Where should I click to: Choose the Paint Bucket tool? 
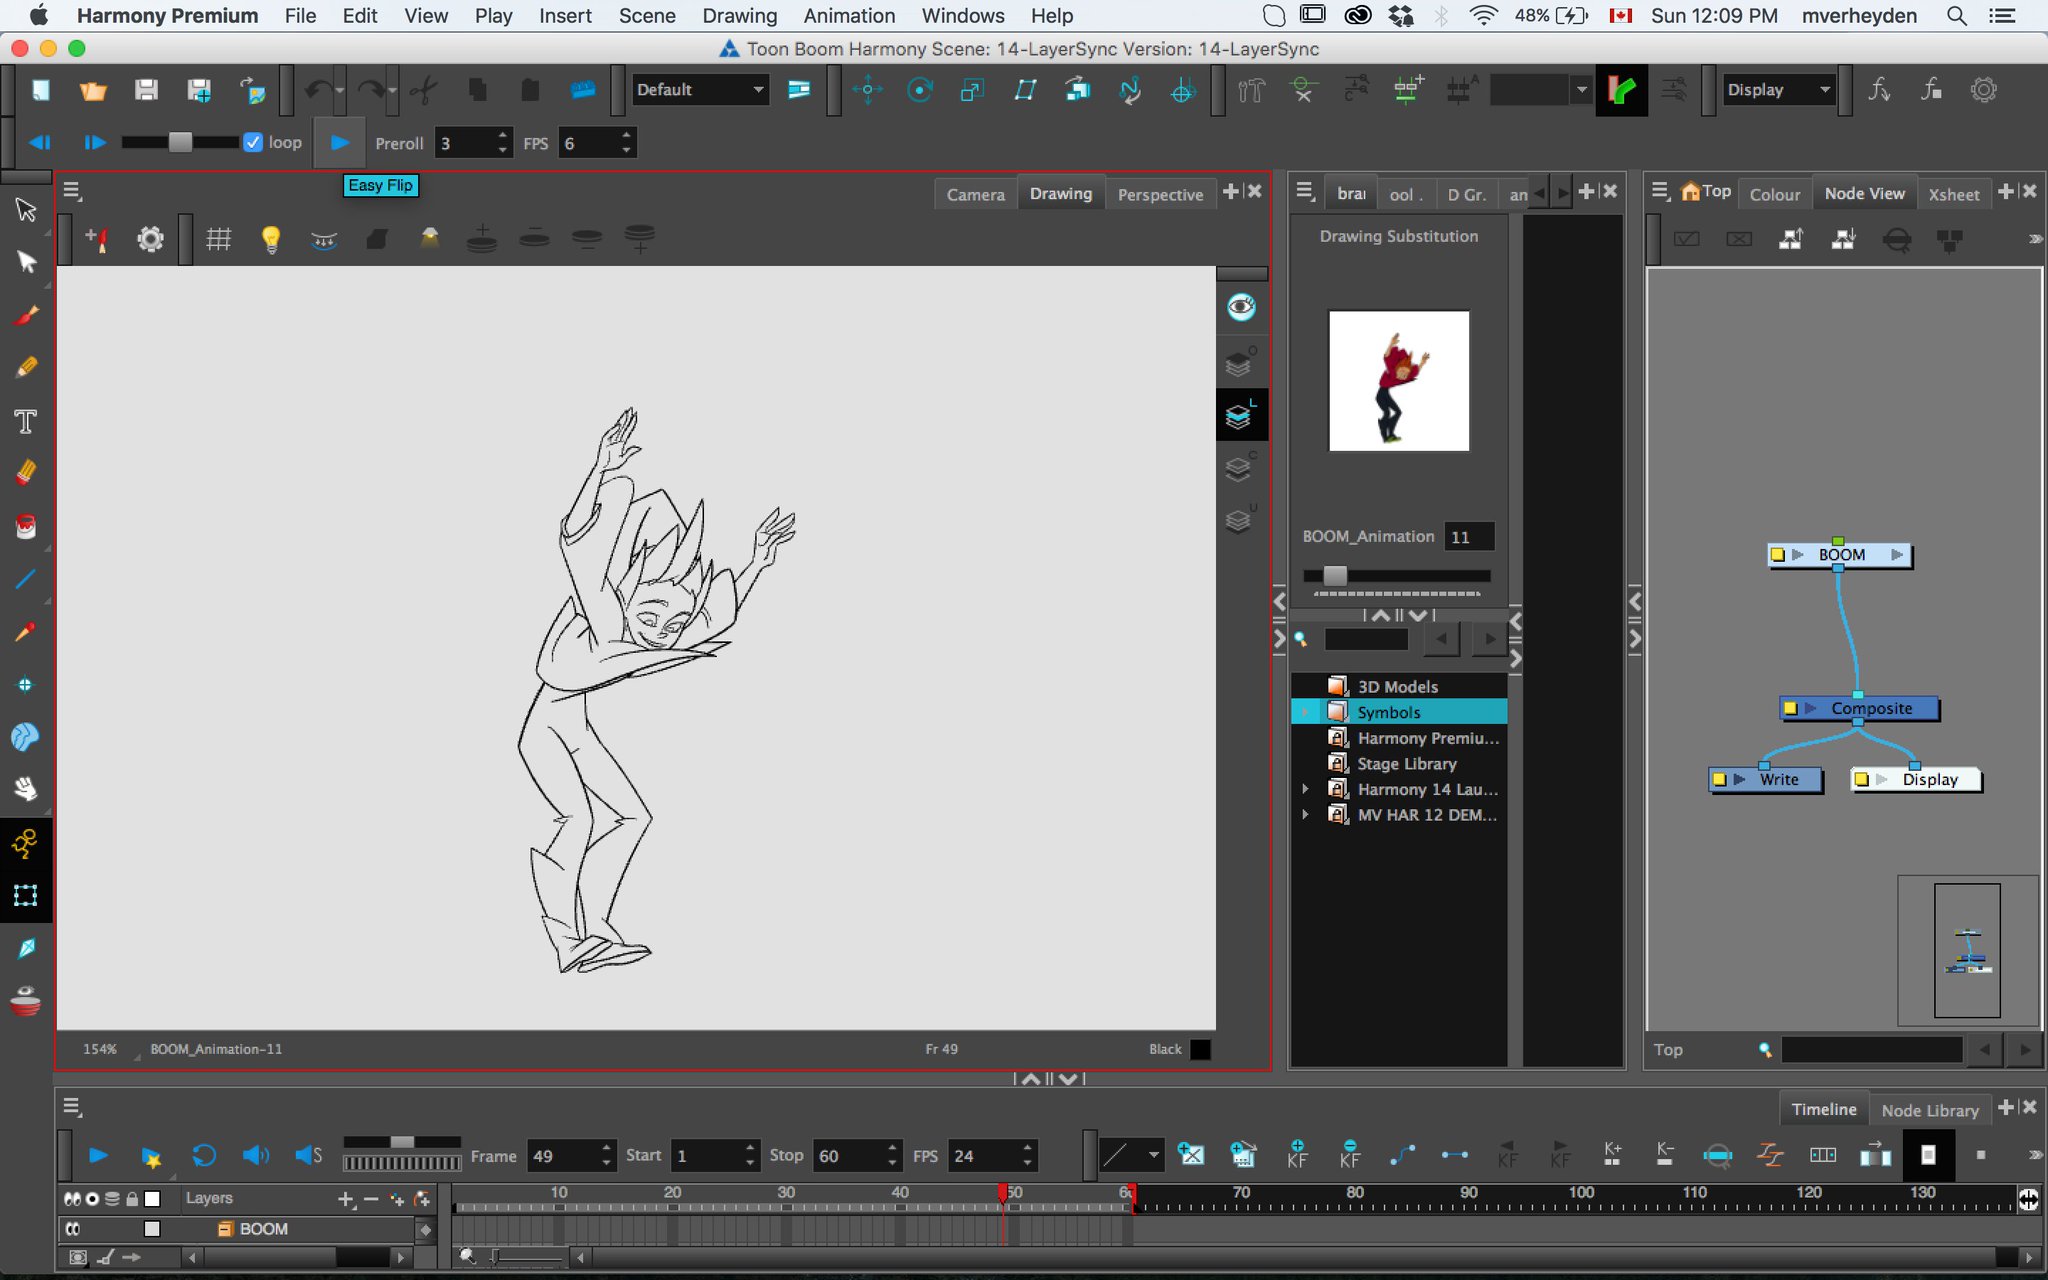[x=26, y=526]
